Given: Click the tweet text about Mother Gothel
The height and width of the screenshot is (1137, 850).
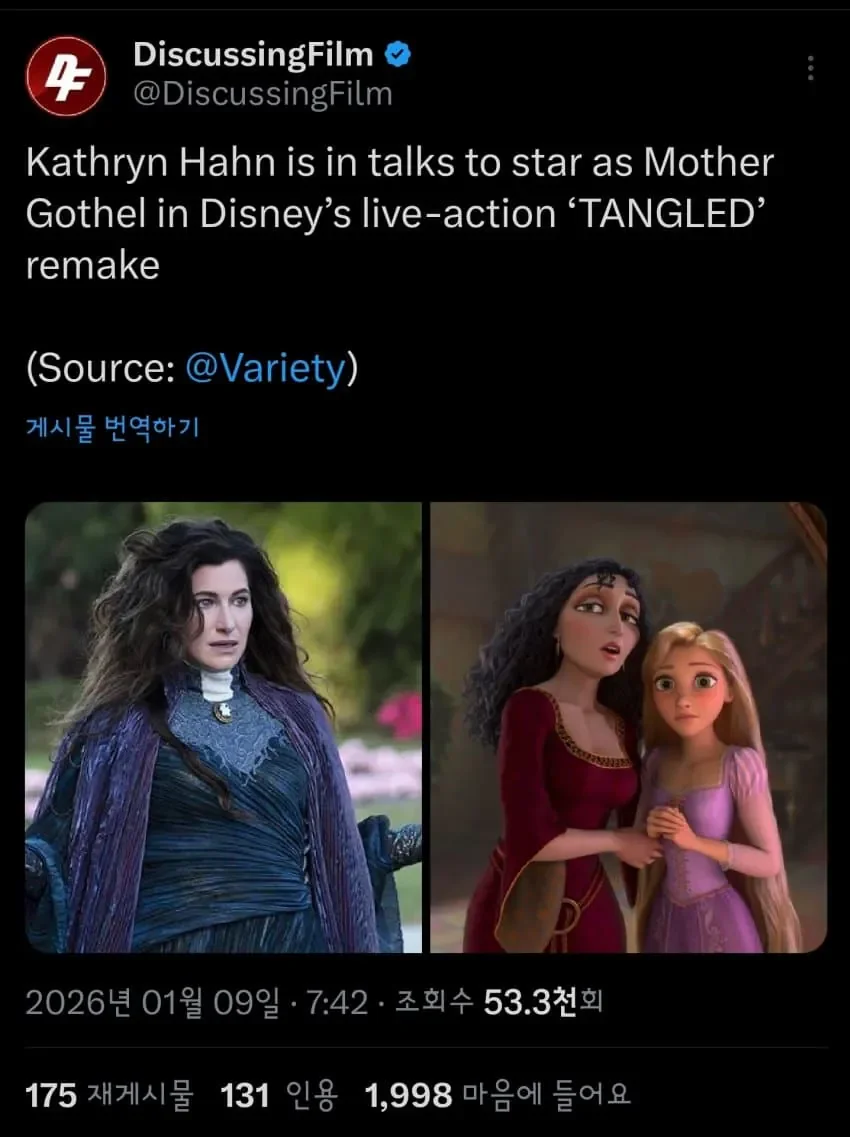Looking at the screenshot, I should [400, 213].
